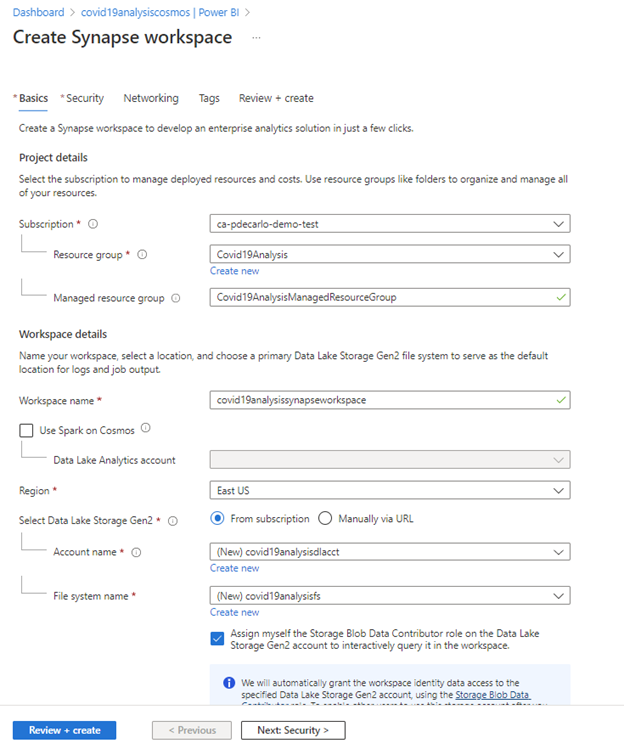Select the From subscription radio button
This screenshot has height=749, width=624.
217,518
